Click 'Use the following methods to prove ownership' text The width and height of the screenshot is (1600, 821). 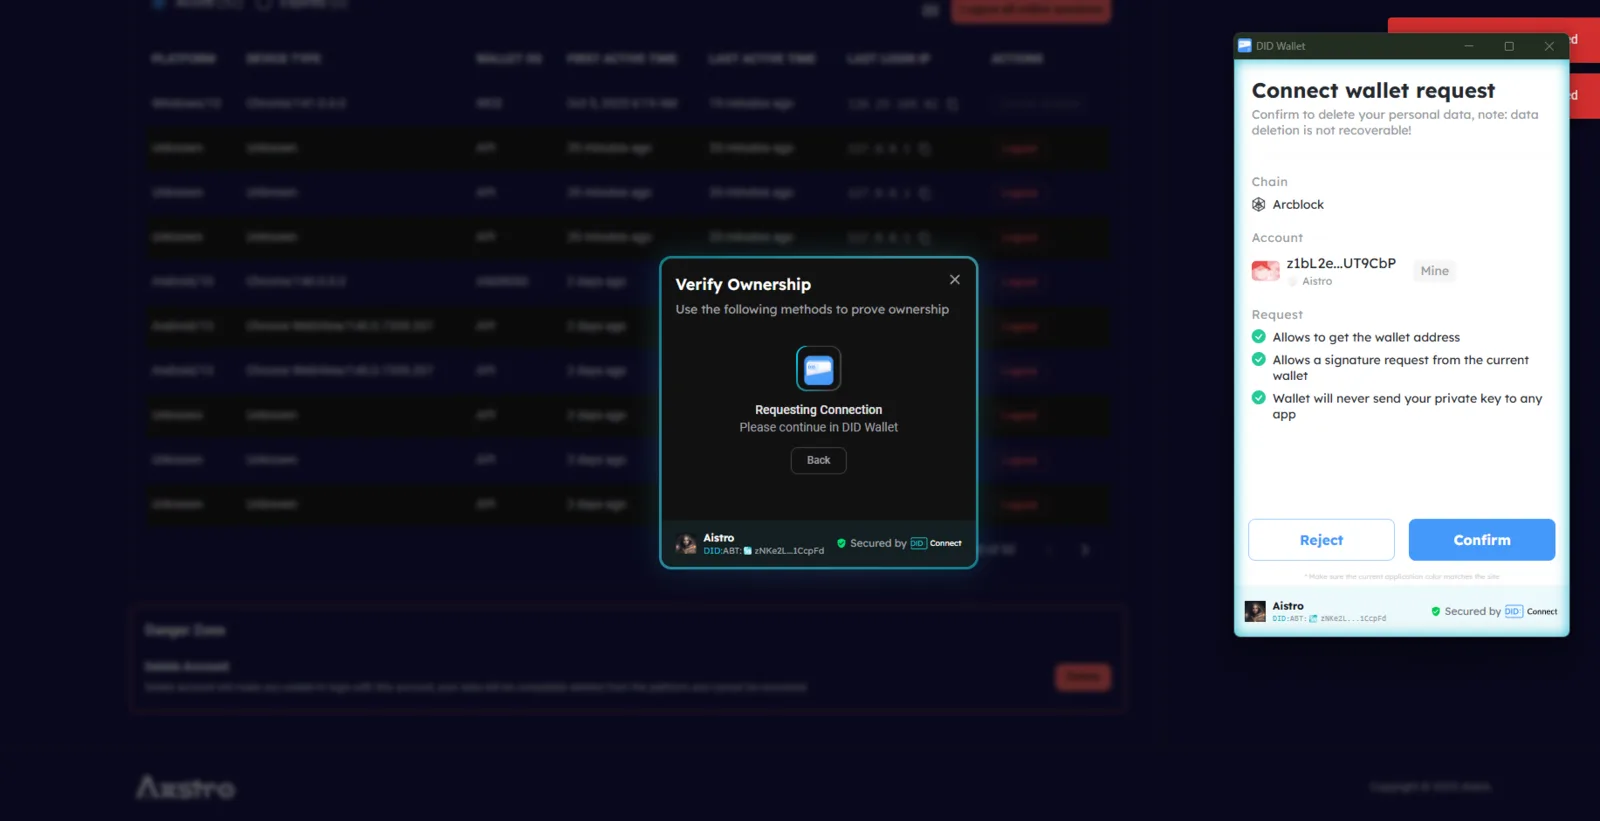812,310
